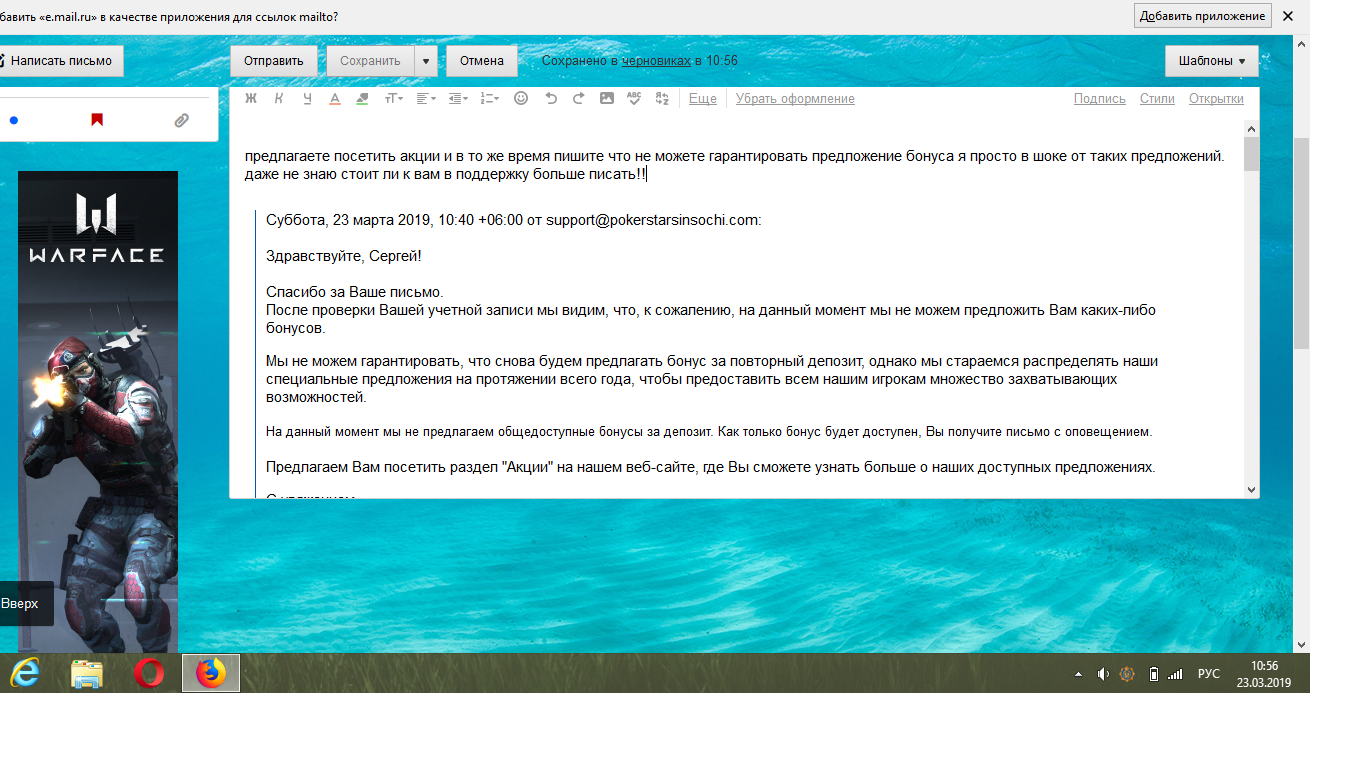The height and width of the screenshot is (768, 1366).
Task: Switch to Firefox in taskbar
Action: (x=211, y=674)
